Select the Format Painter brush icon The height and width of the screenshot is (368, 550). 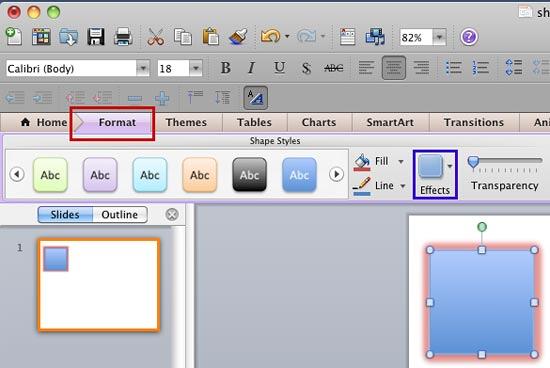238,36
